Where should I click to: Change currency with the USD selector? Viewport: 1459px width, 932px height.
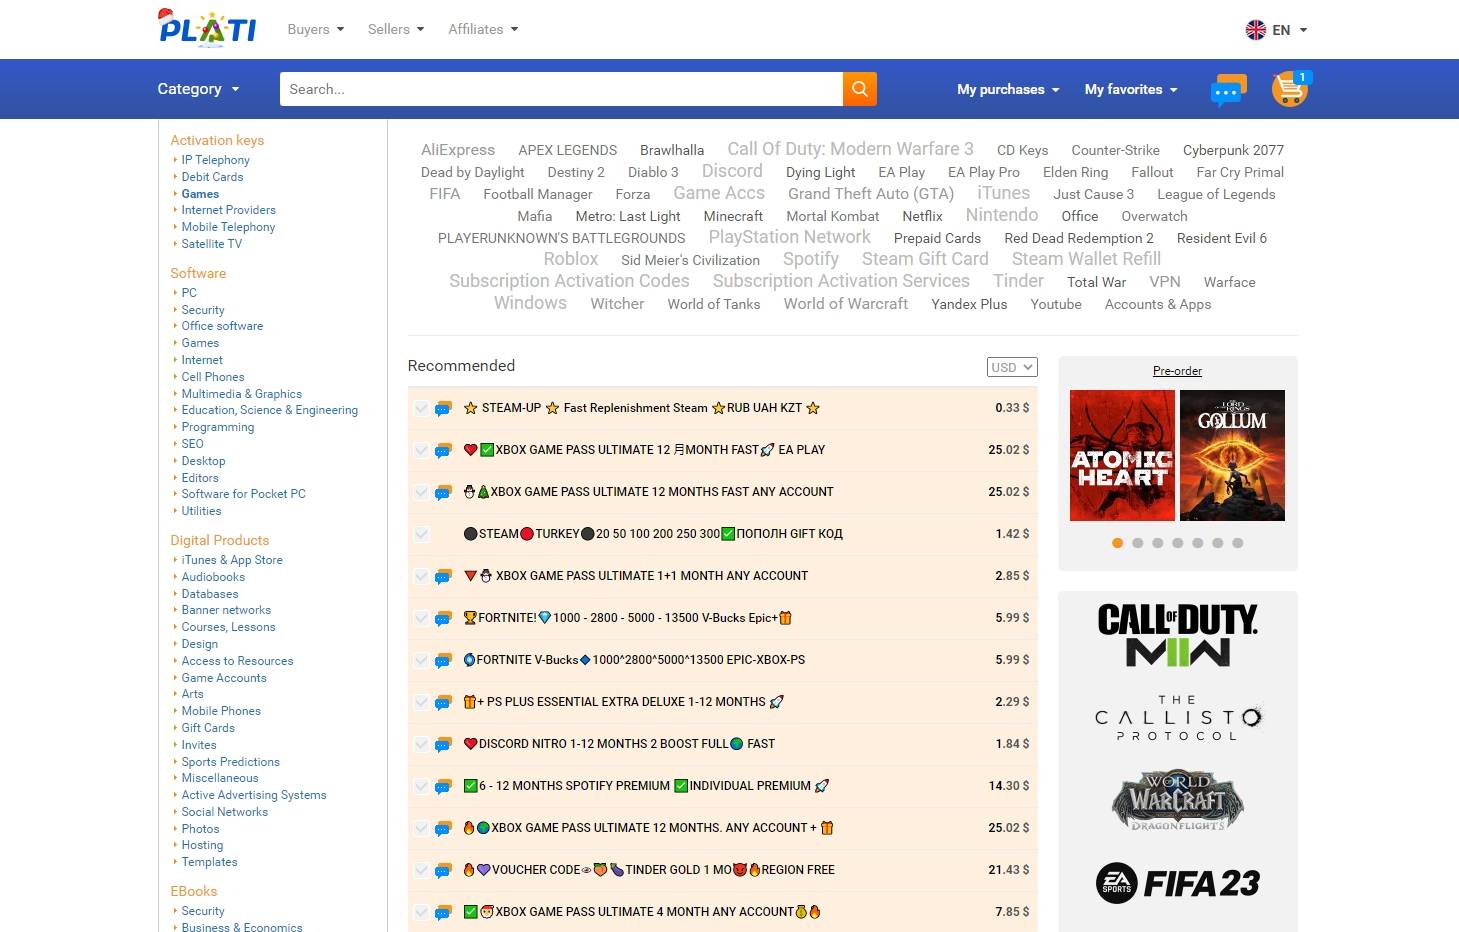1012,367
